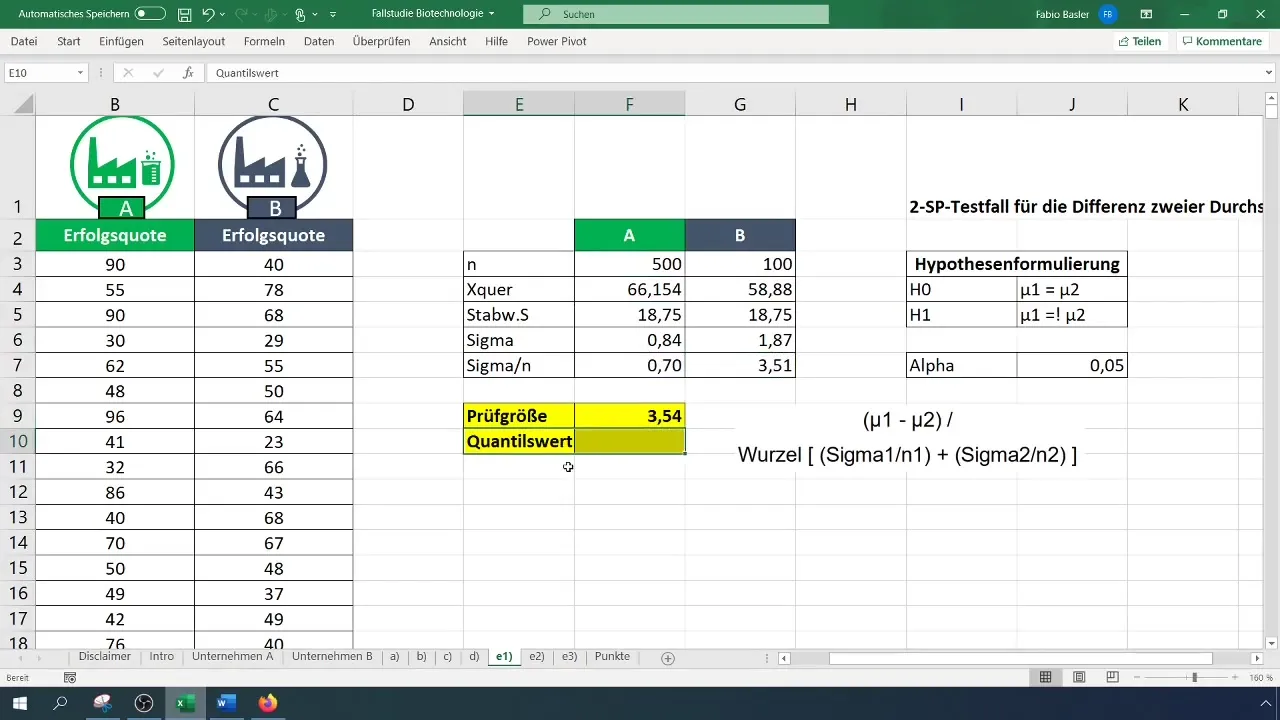The image size is (1280, 720).
Task: Click the Suchen search box
Action: pos(677,14)
